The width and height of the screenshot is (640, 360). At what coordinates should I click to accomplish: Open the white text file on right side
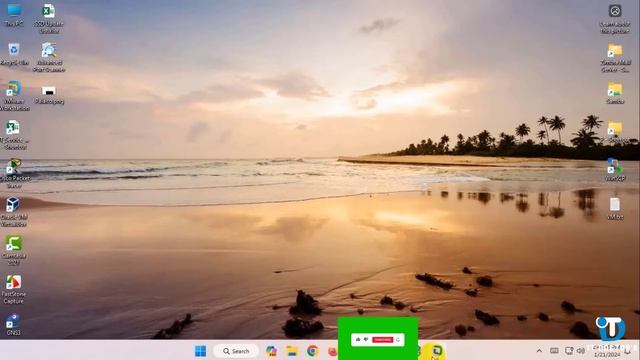[x=615, y=209]
